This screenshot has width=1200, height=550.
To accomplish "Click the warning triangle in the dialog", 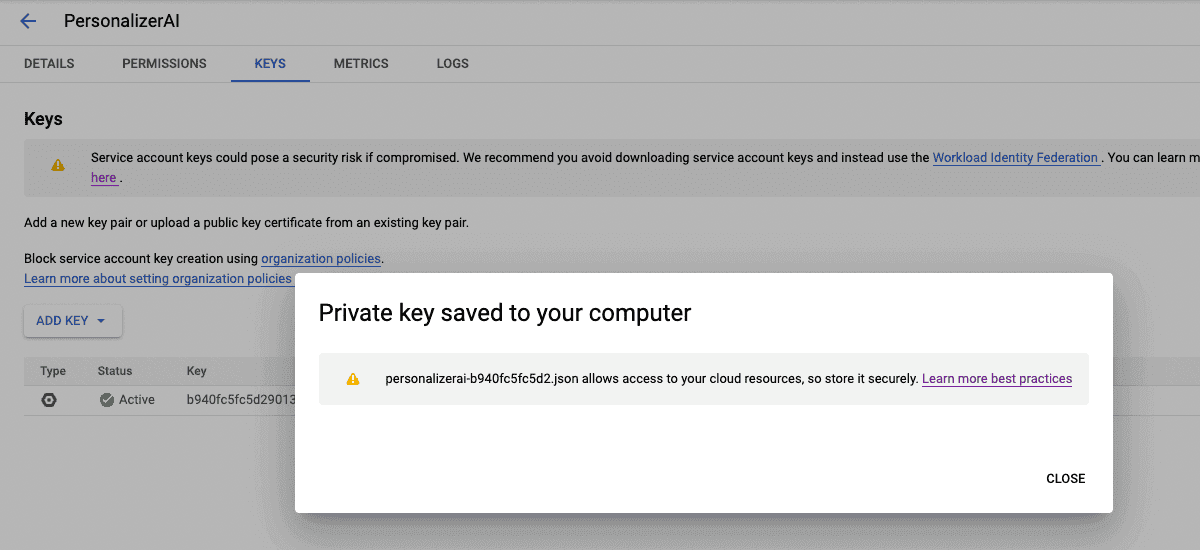I will pyautogui.click(x=352, y=379).
